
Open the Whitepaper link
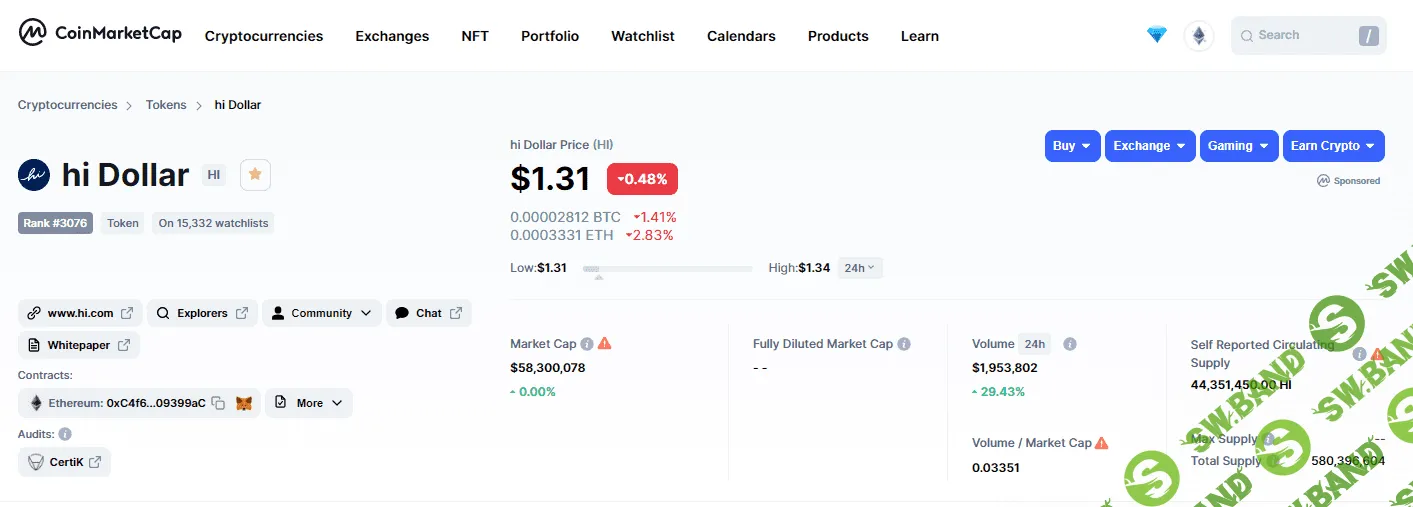79,345
